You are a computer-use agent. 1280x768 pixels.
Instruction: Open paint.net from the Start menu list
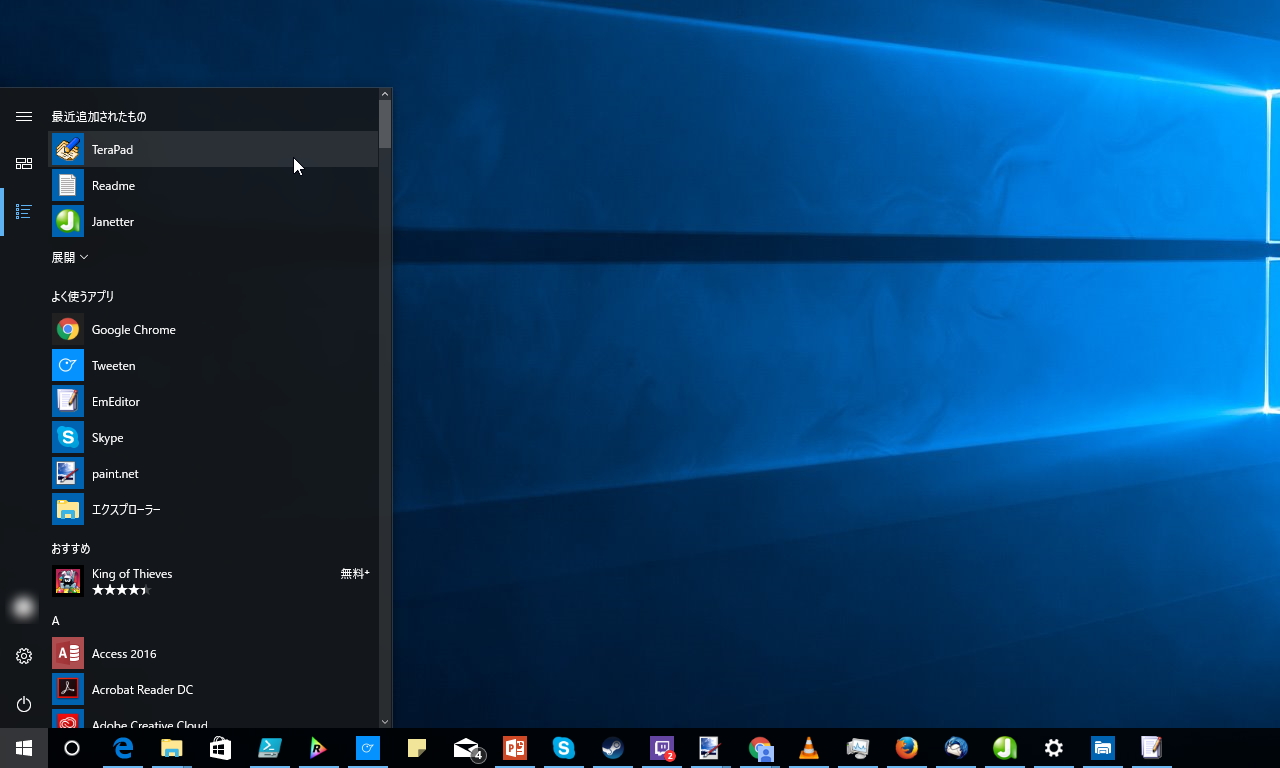[213, 474]
